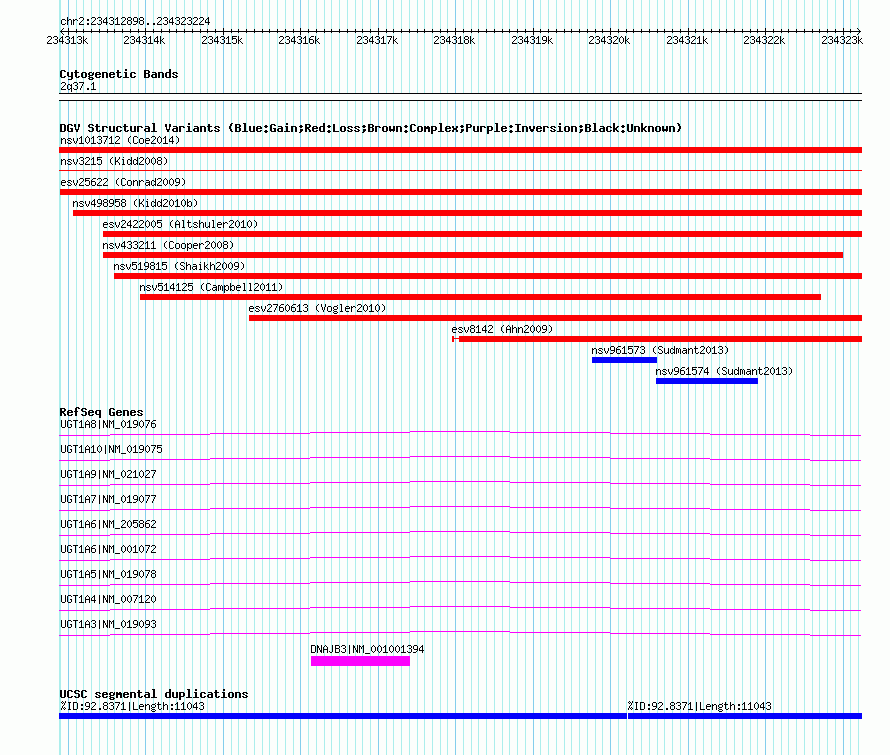
Task: Open the esv2422005 (Altshuler2010) label
Action: pos(180,224)
